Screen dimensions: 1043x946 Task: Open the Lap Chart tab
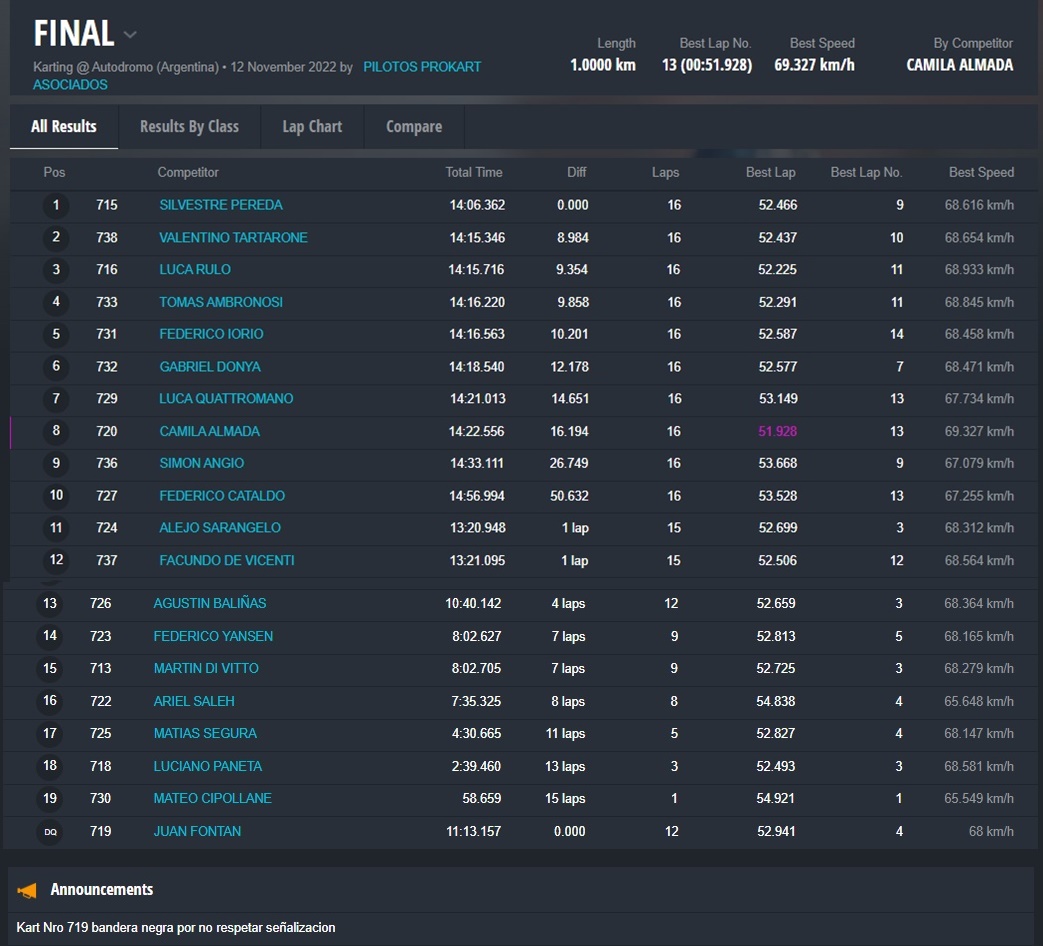[x=312, y=127]
